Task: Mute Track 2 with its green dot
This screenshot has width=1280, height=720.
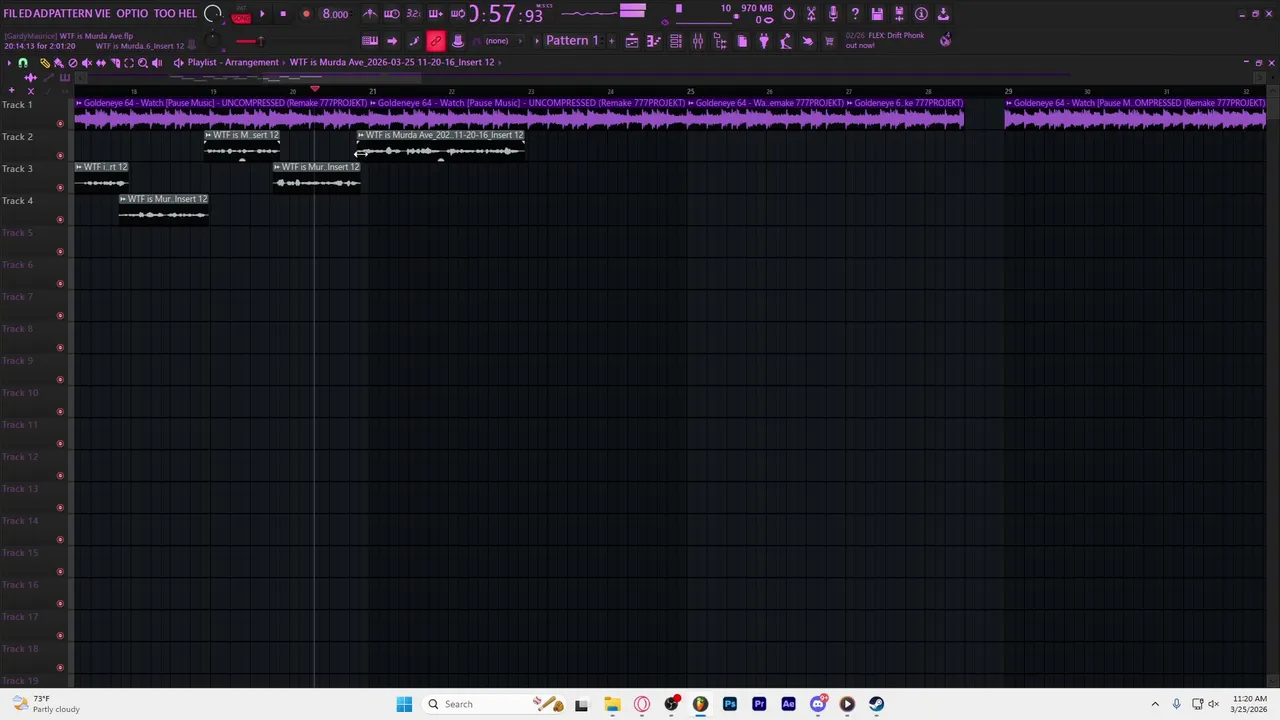Action: [x=60, y=156]
